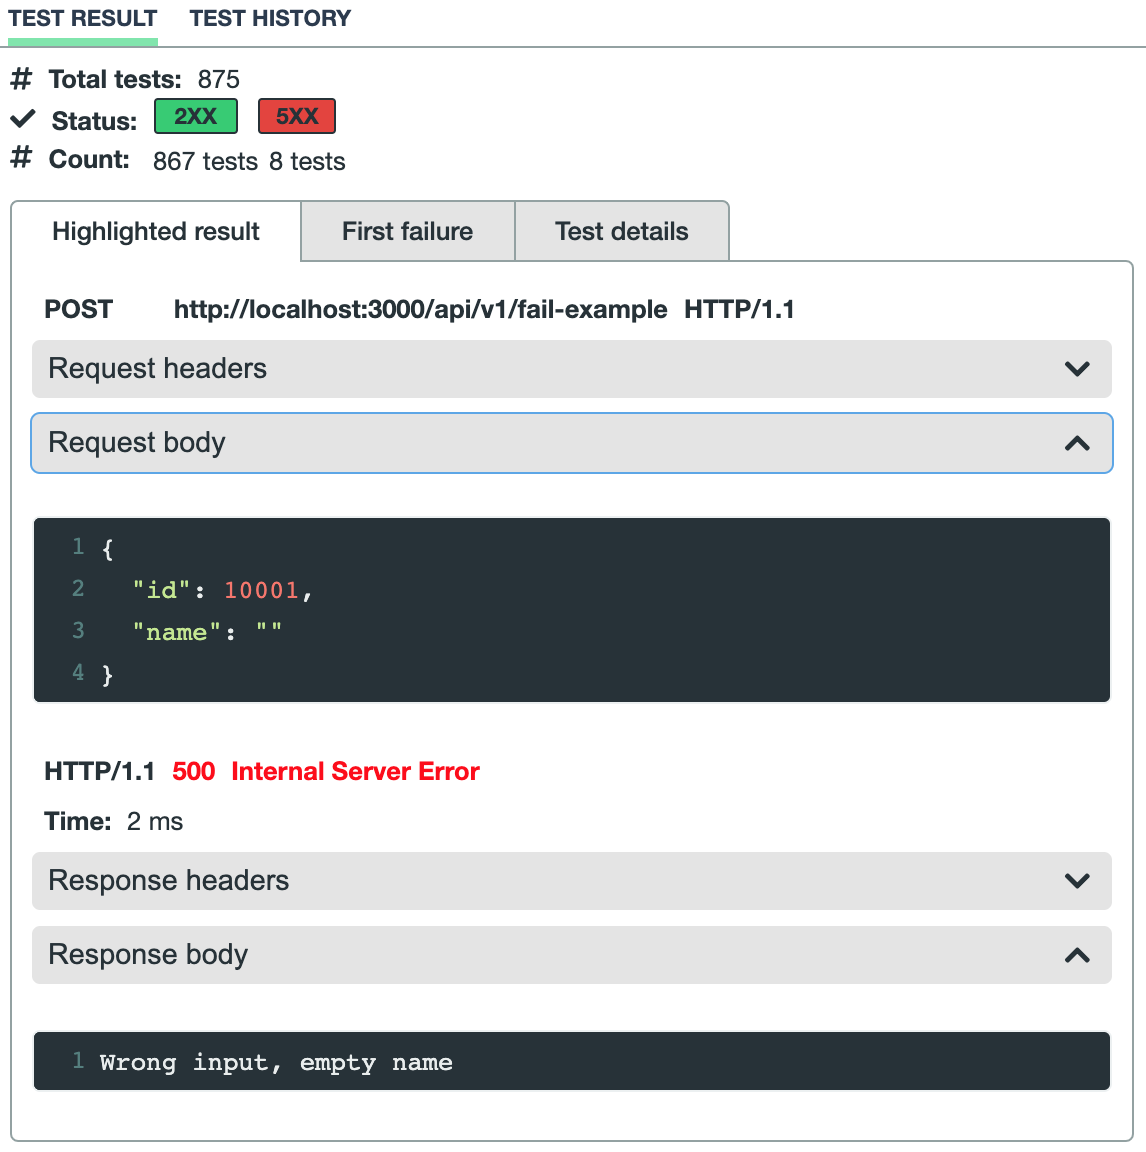This screenshot has height=1152, width=1146.
Task: Select the id value 10001 in request body
Action: point(262,589)
